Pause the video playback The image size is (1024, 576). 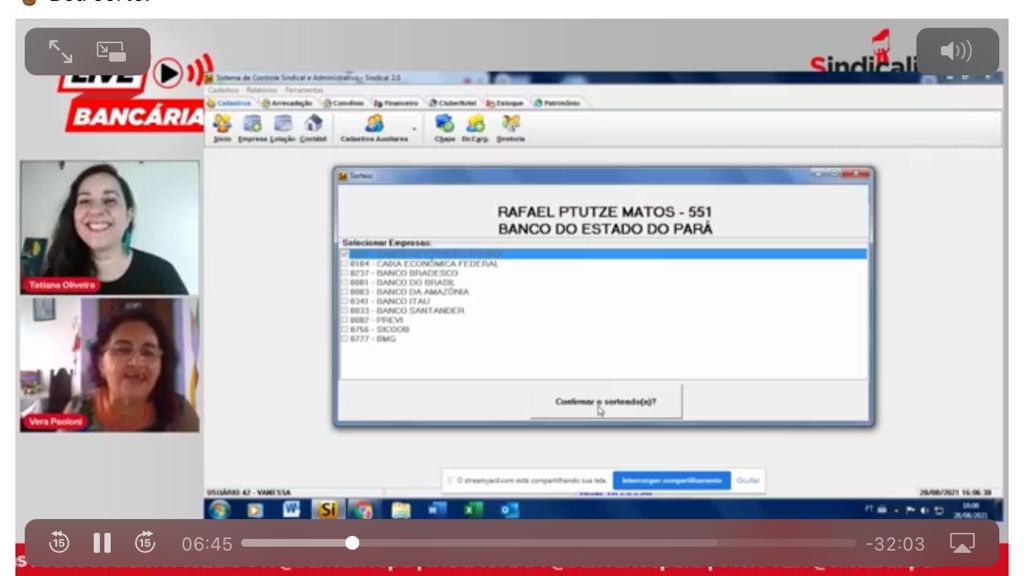click(102, 543)
